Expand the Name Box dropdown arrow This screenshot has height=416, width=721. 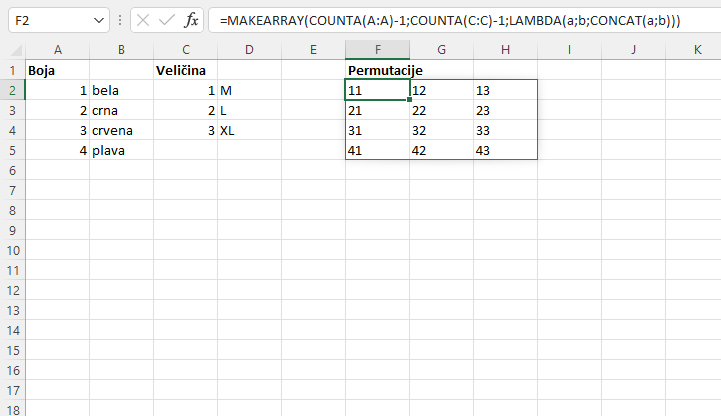click(99, 20)
